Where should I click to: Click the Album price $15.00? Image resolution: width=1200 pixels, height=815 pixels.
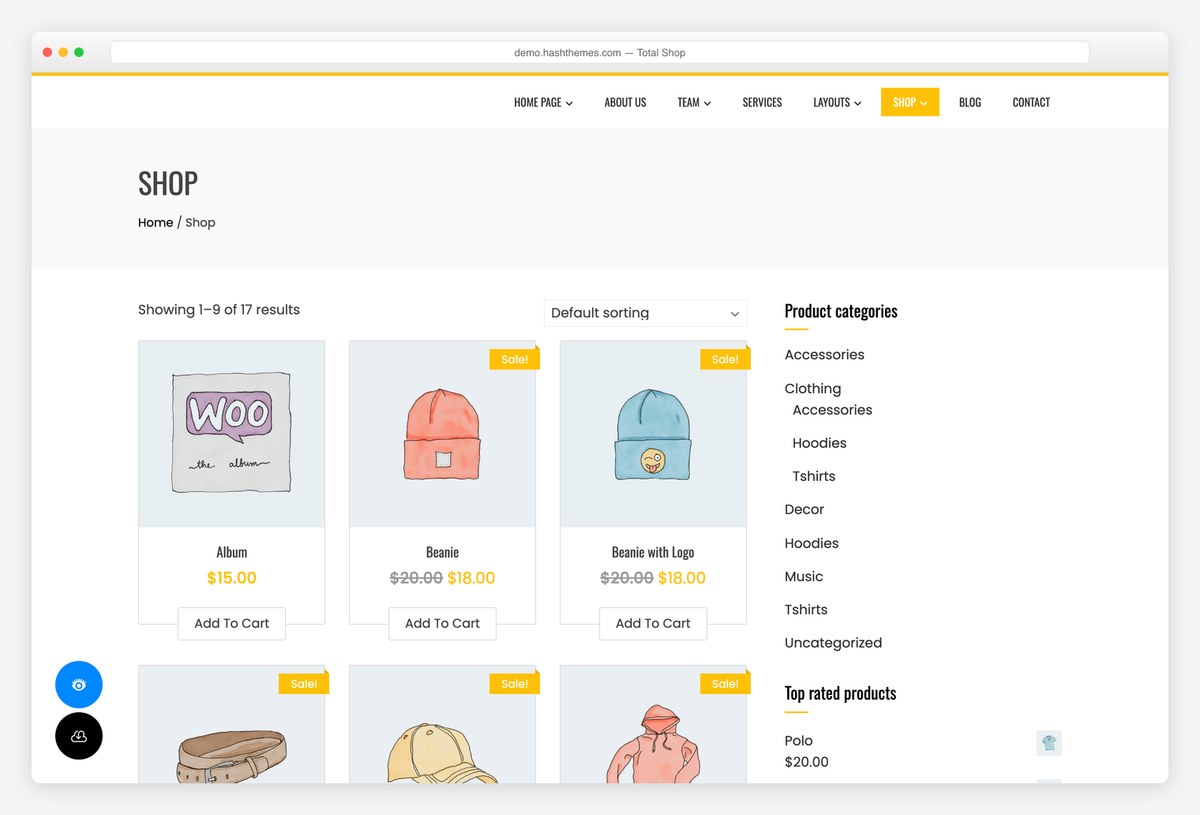(231, 578)
